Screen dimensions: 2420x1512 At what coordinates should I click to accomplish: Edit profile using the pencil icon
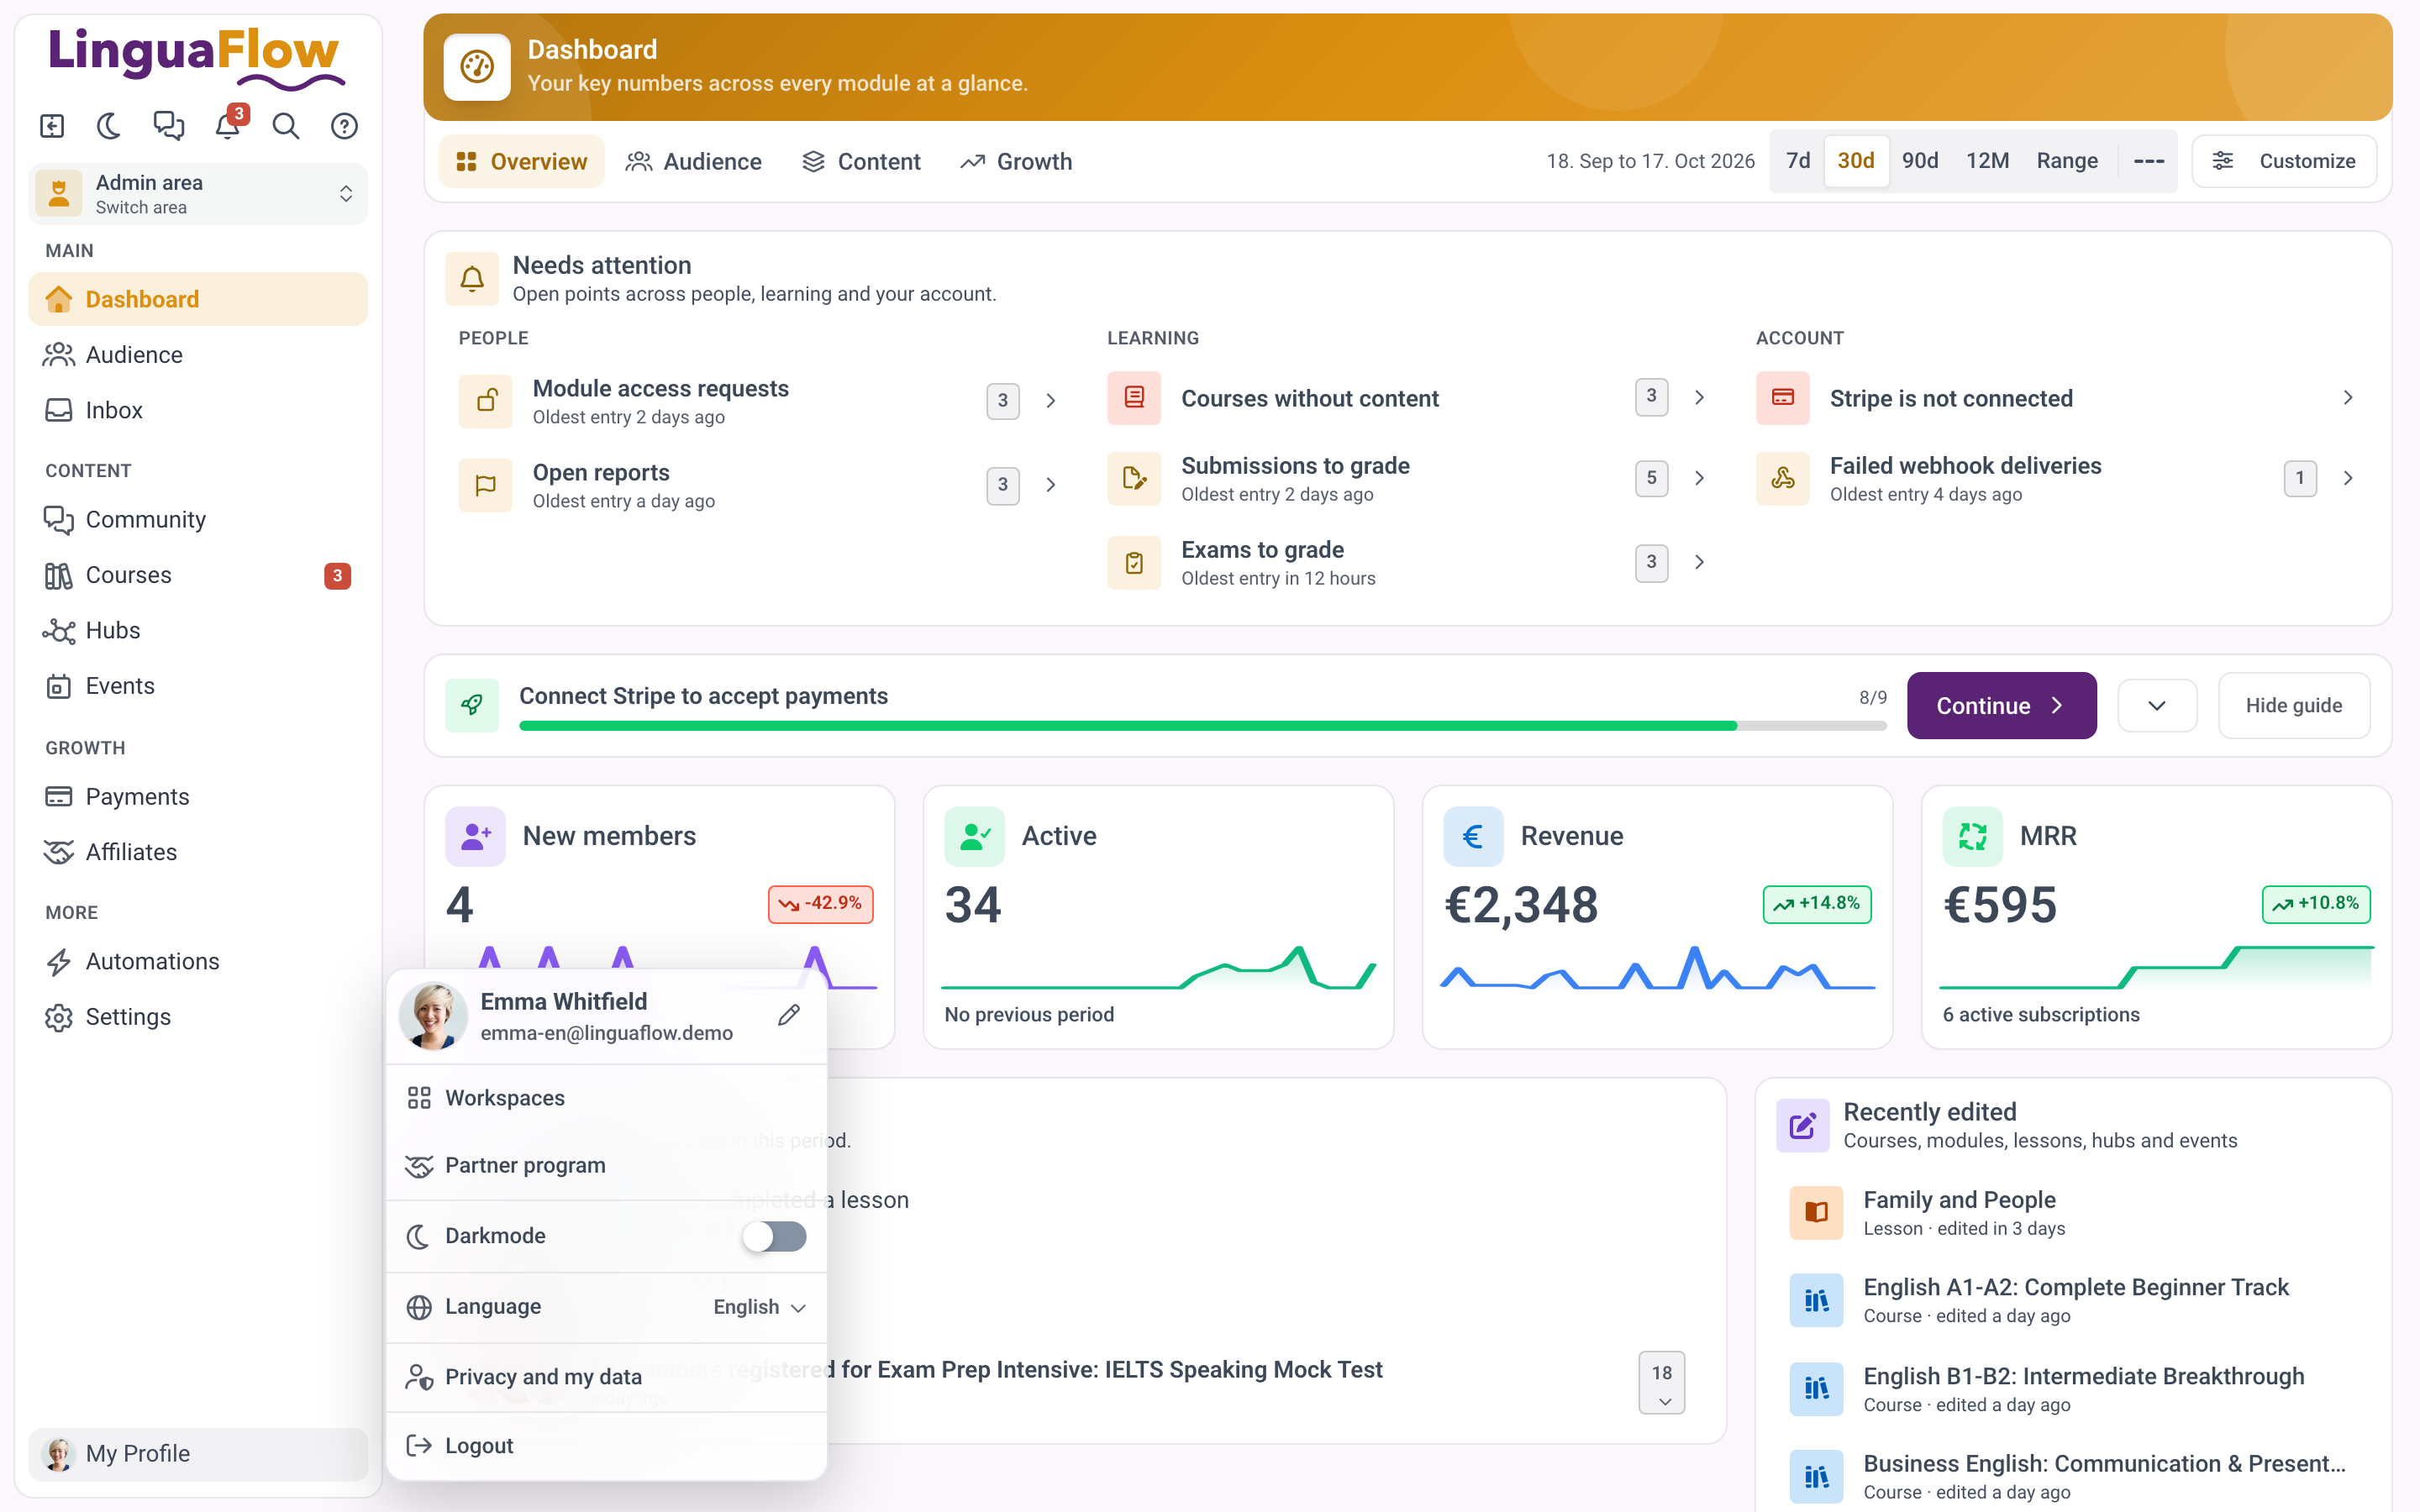click(789, 1015)
